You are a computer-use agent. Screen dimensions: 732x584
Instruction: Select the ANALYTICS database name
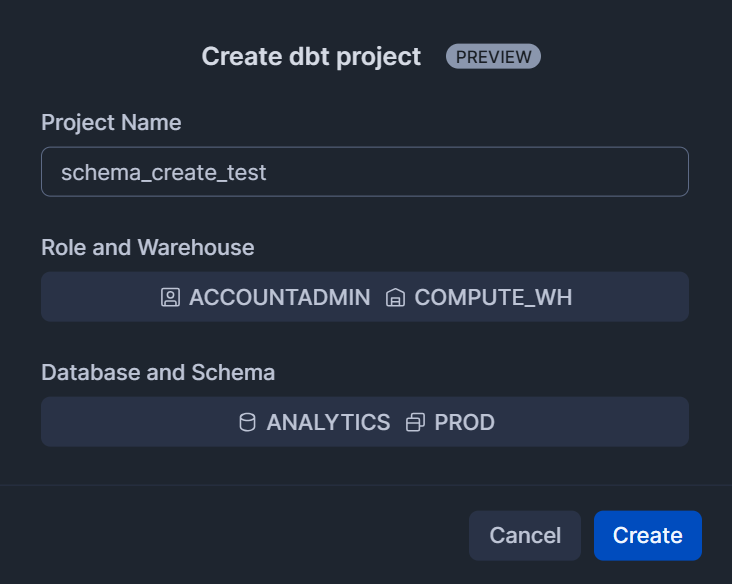point(328,422)
